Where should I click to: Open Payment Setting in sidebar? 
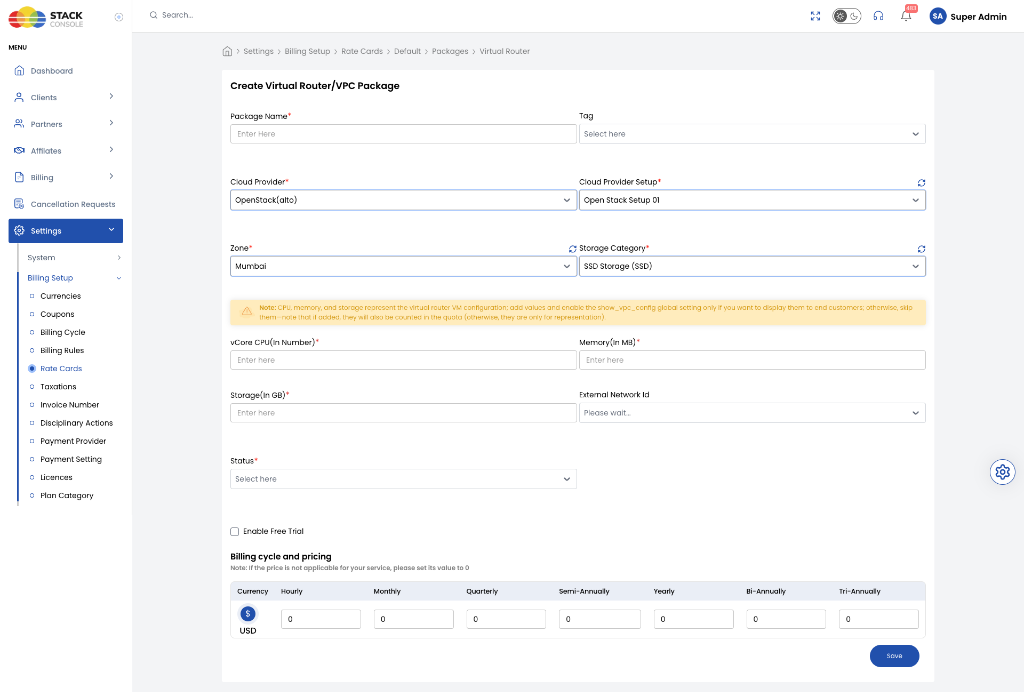click(x=71, y=460)
